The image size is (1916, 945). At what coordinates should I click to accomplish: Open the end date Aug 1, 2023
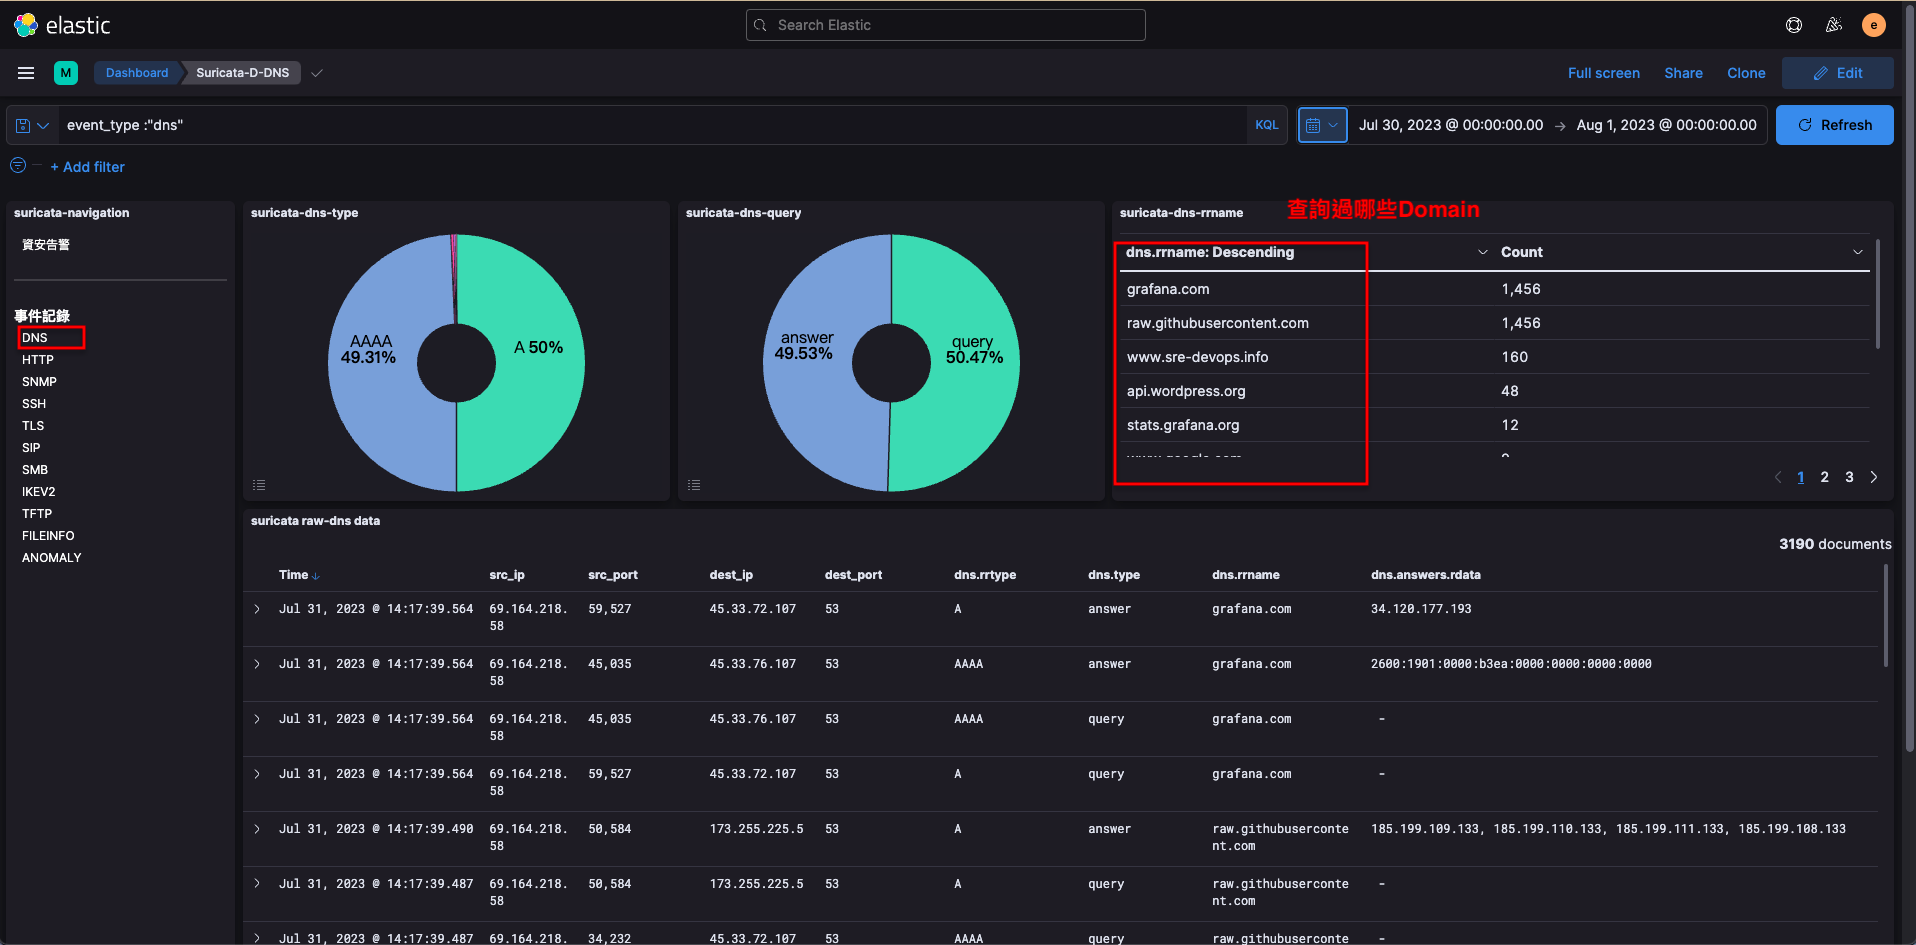coord(1666,125)
